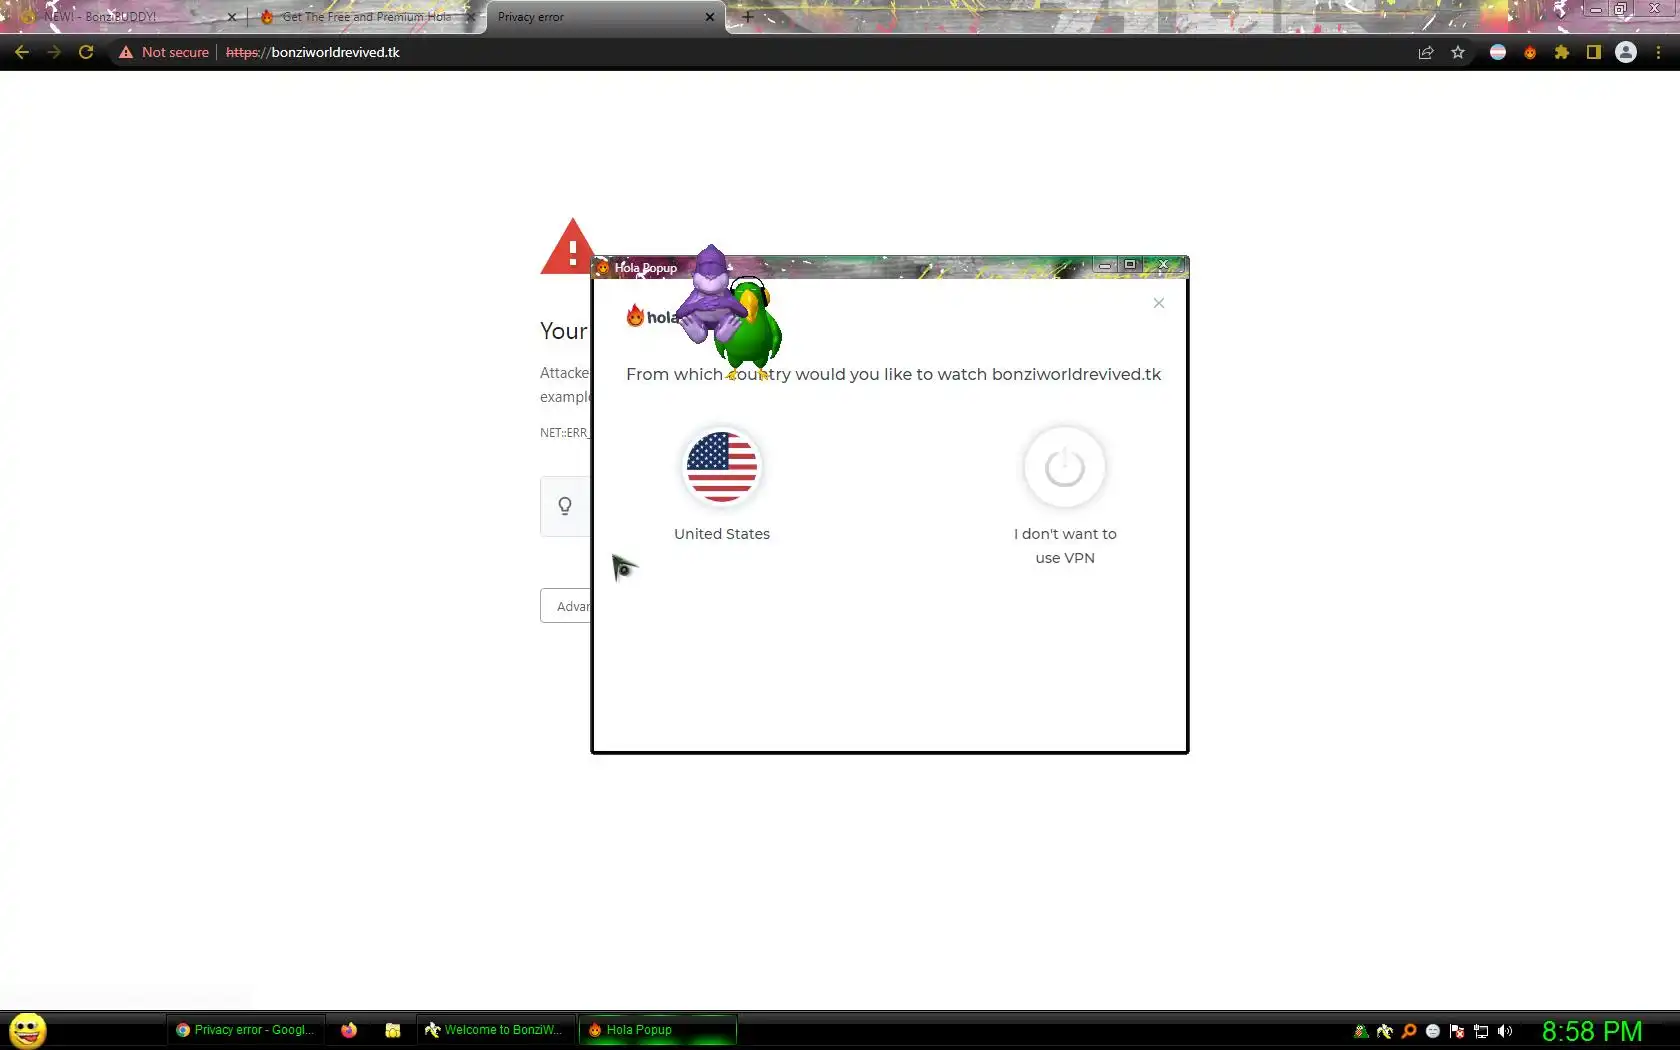Switch to Welcome to BonziW... taskbar item
1680x1050 pixels.
click(495, 1030)
